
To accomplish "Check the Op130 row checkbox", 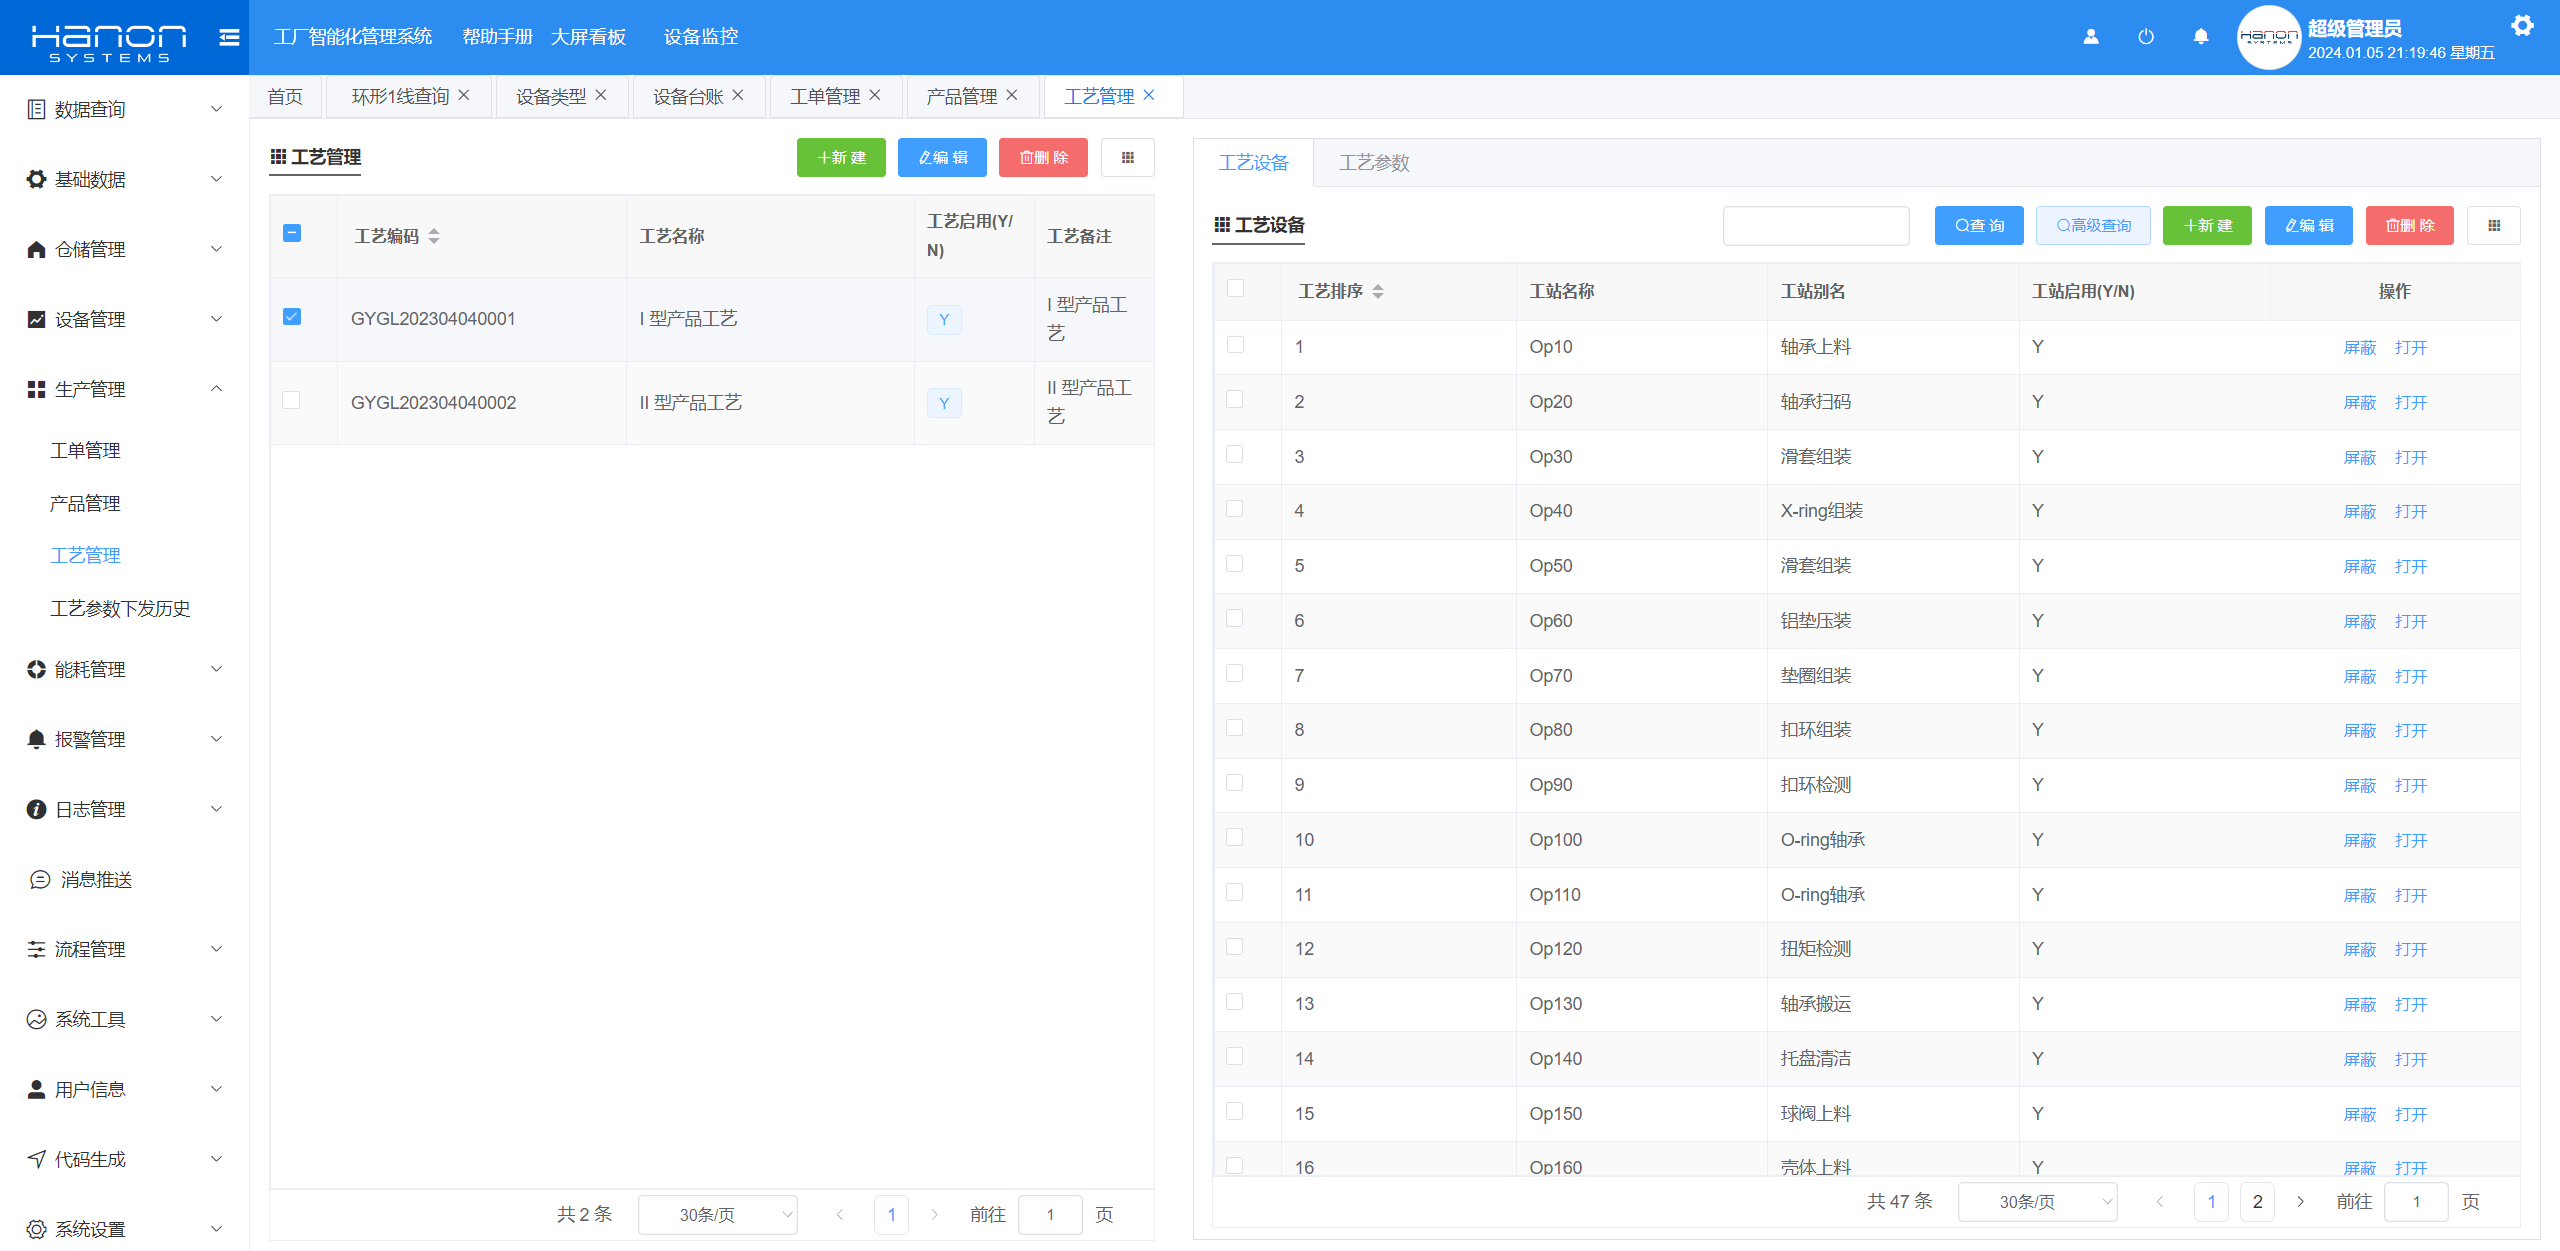I will (1235, 1002).
